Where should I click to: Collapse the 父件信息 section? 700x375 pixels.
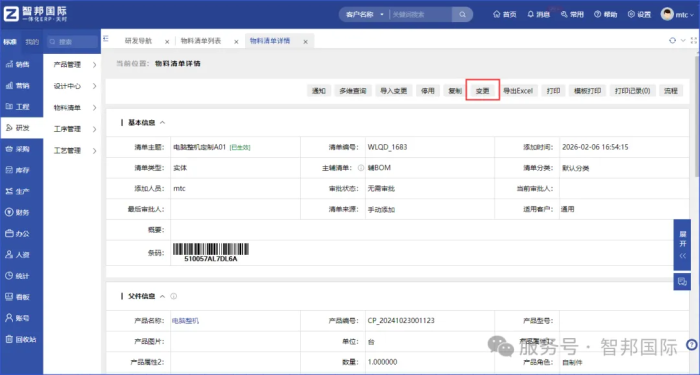pos(162,296)
